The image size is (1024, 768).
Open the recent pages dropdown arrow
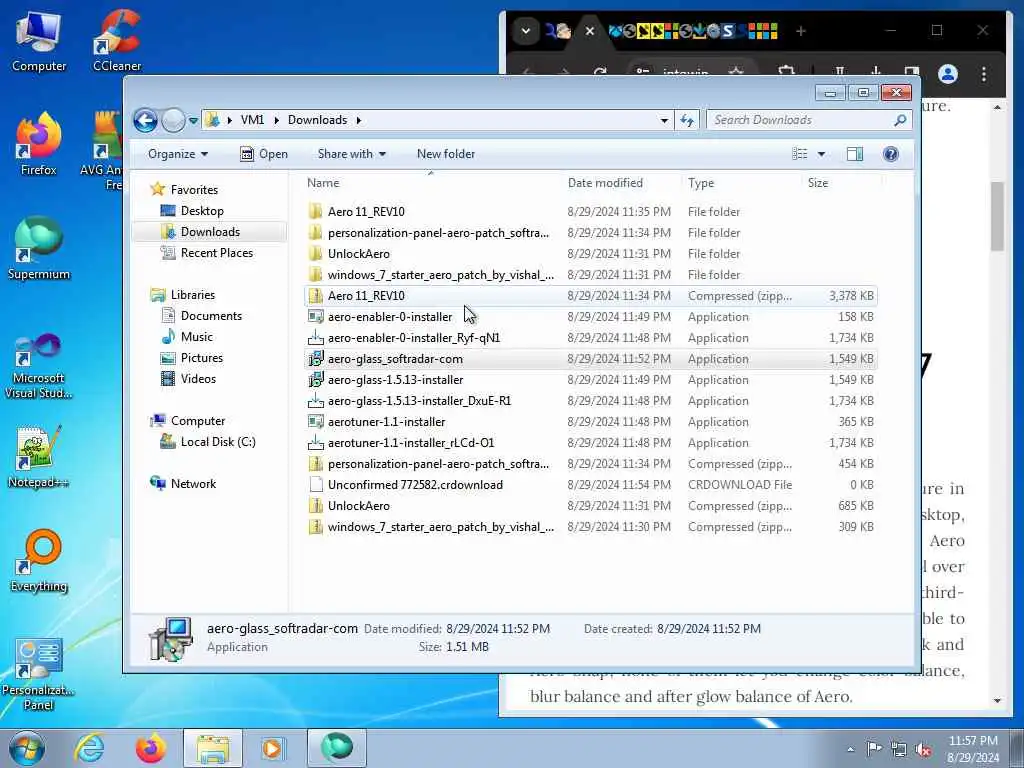pos(193,121)
